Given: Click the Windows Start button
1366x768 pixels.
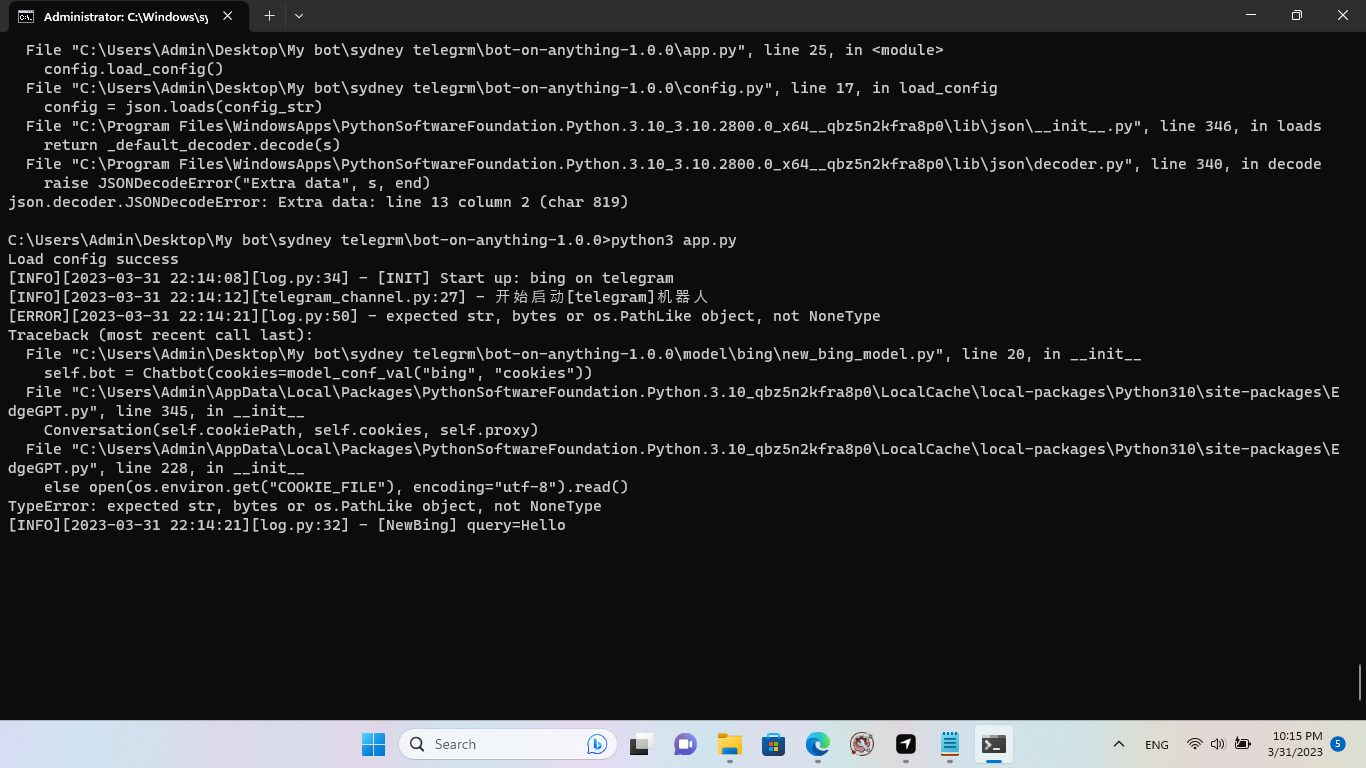Looking at the screenshot, I should click(373, 744).
